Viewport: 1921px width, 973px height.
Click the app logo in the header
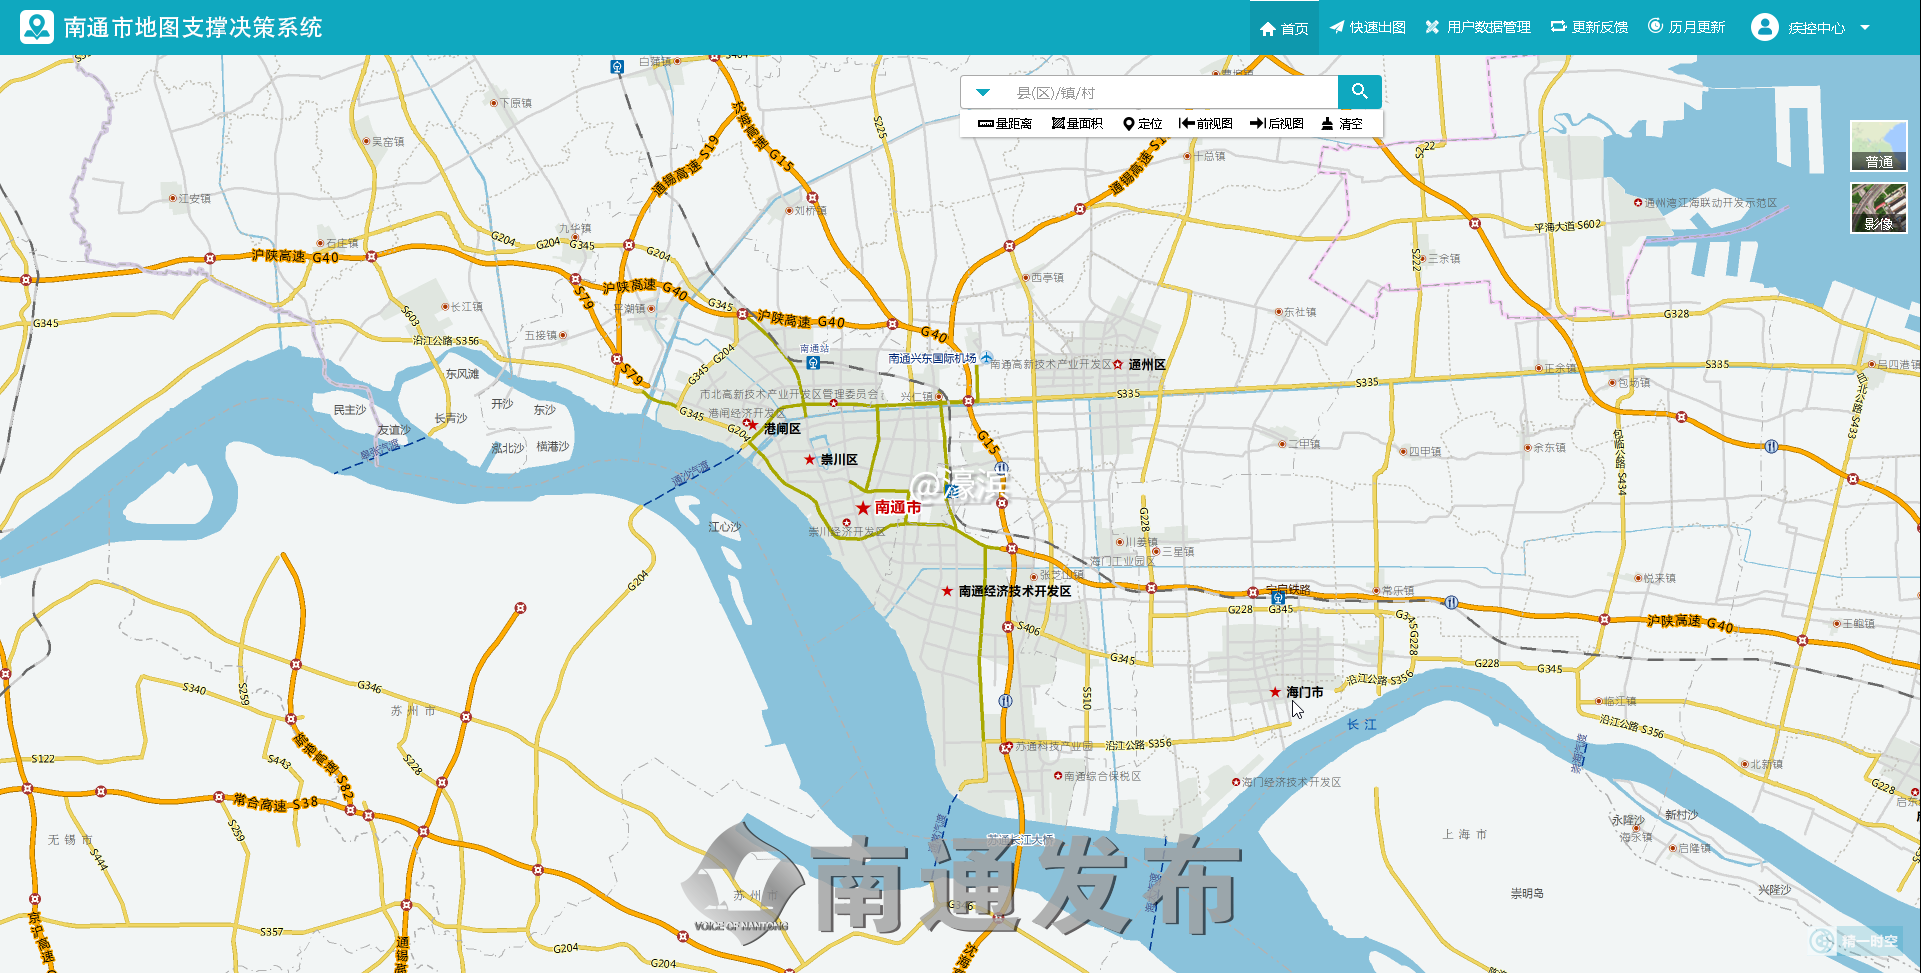point(37,27)
